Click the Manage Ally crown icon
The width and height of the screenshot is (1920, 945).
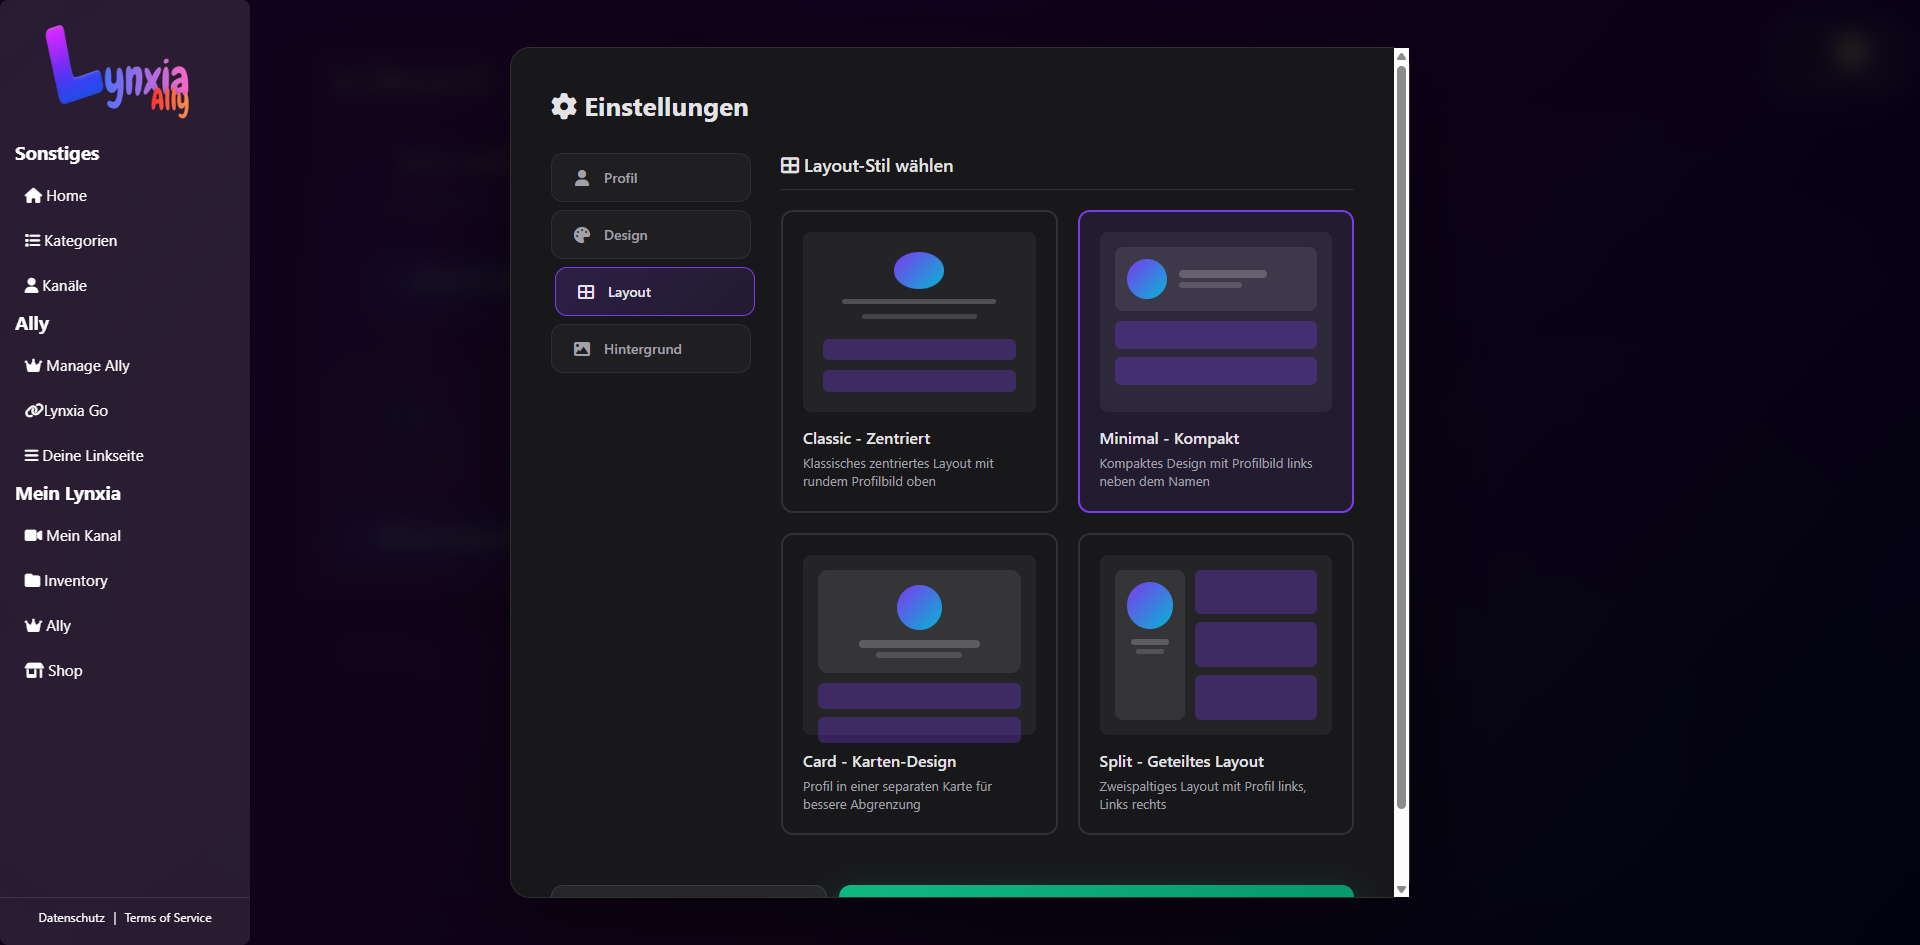33,366
